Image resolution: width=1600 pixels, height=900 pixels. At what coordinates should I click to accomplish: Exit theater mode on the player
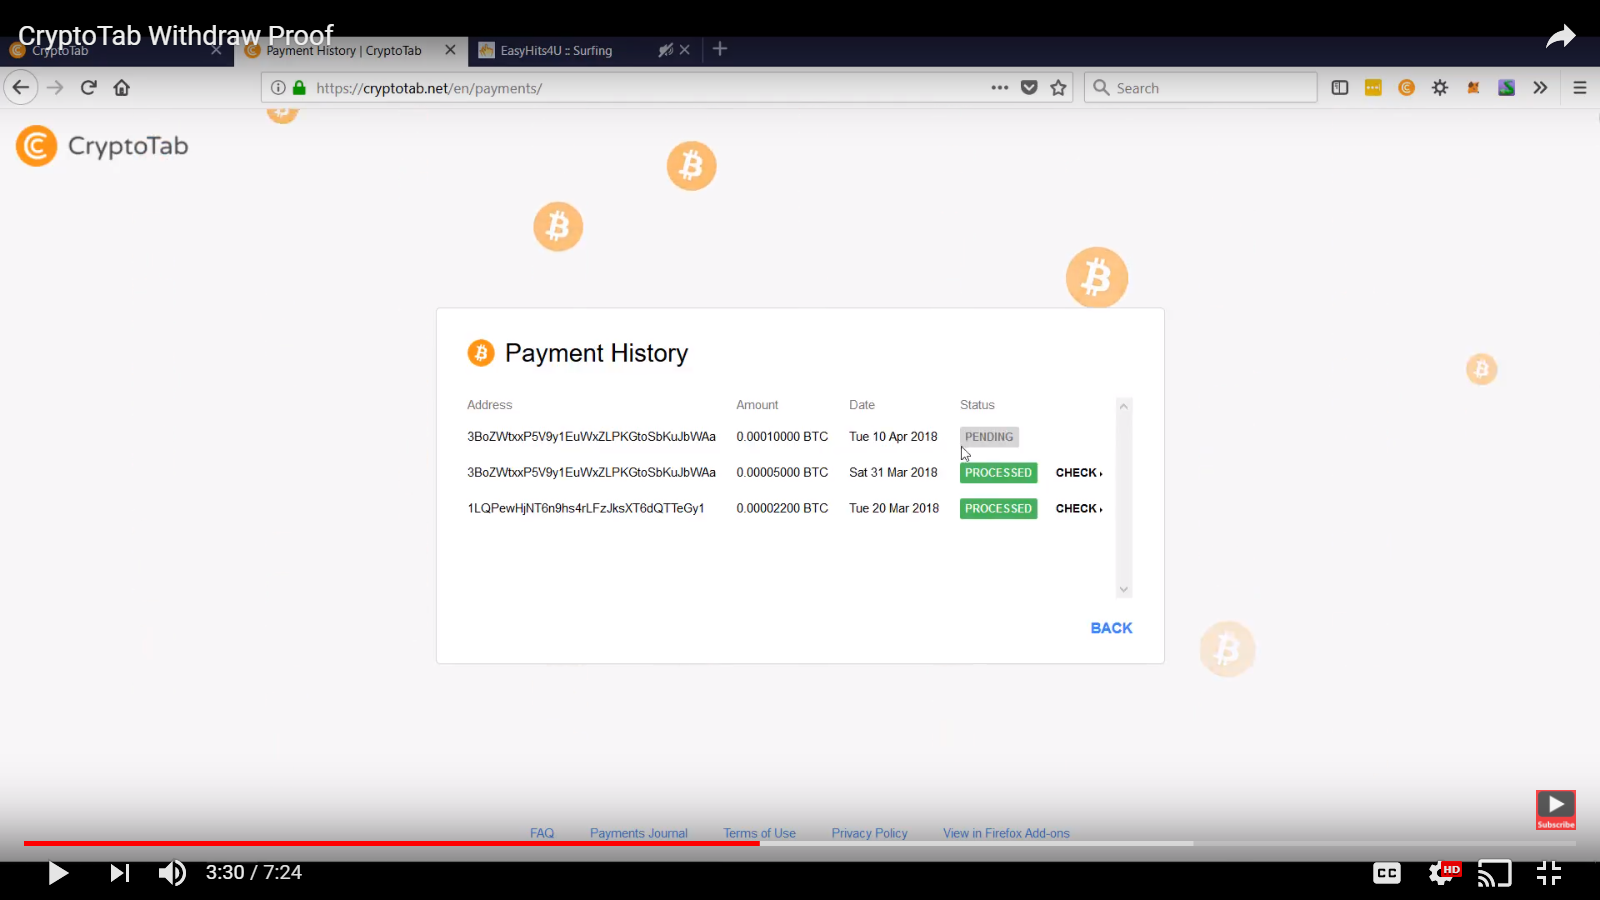pos(1551,872)
